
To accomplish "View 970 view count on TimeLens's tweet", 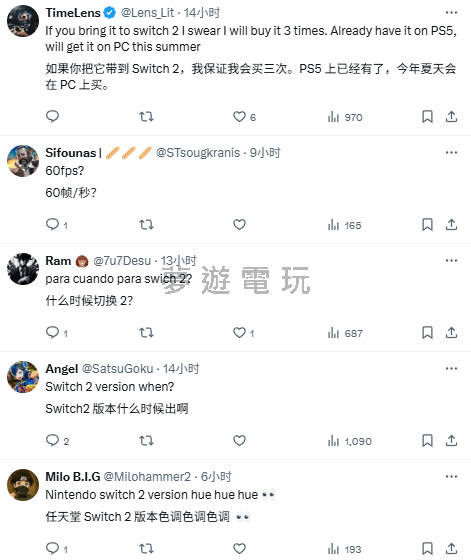I will pyautogui.click(x=345, y=117).
